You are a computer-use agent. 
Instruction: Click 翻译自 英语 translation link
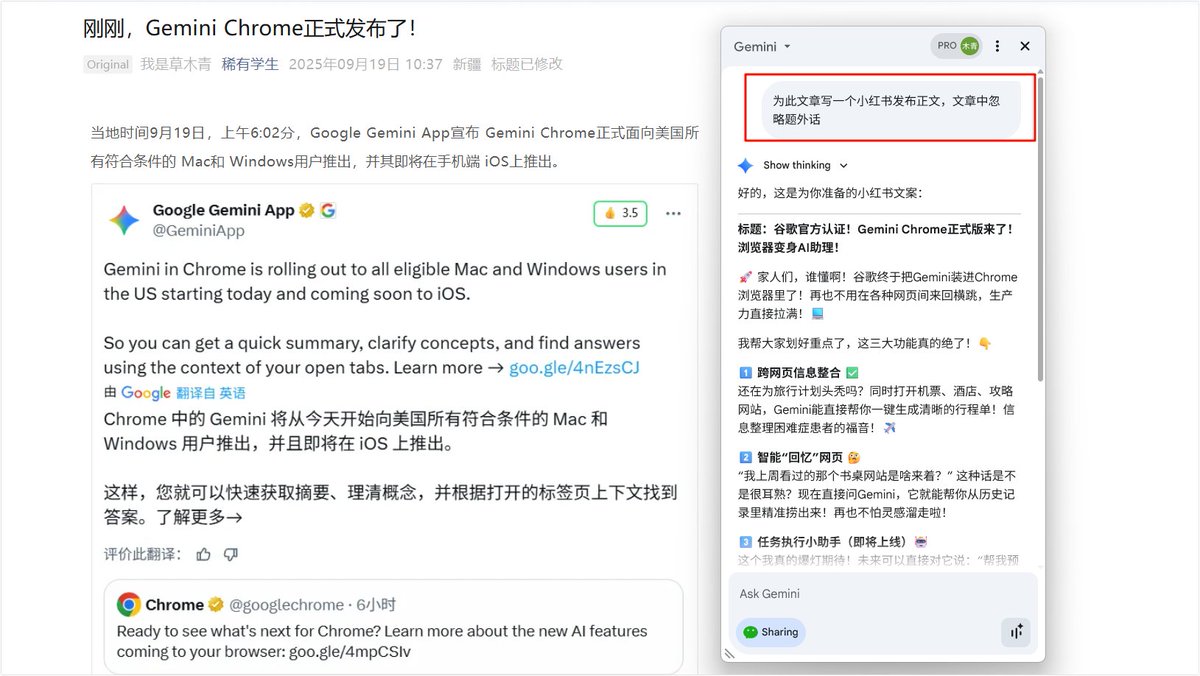click(211, 393)
